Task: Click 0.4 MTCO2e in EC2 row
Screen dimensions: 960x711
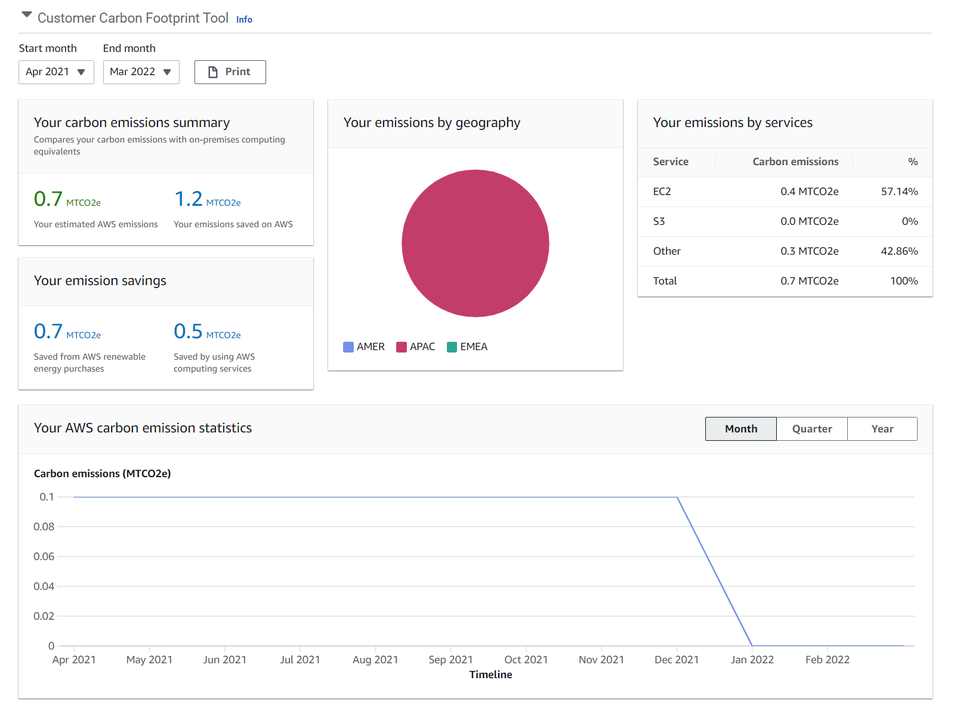Action: [809, 192]
